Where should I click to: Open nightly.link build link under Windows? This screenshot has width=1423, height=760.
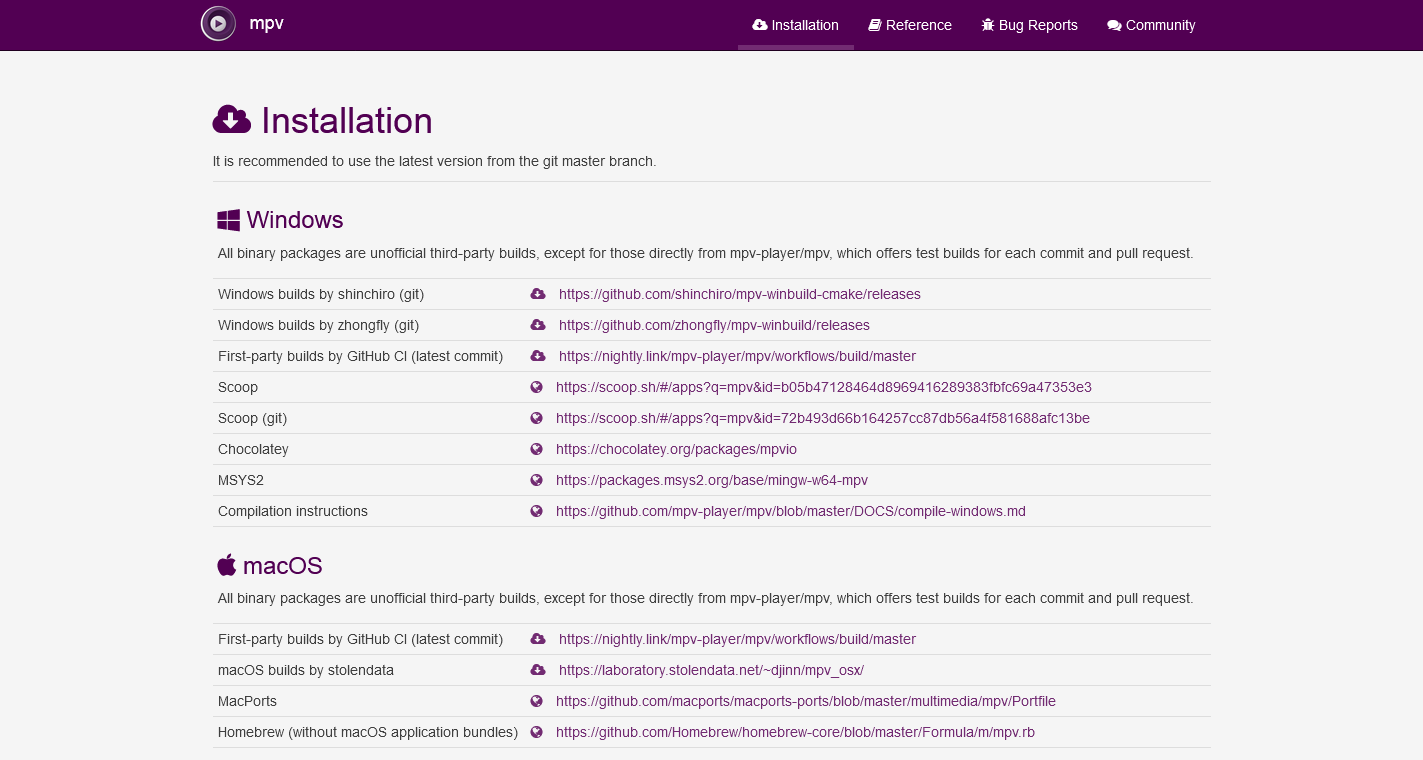pos(737,356)
